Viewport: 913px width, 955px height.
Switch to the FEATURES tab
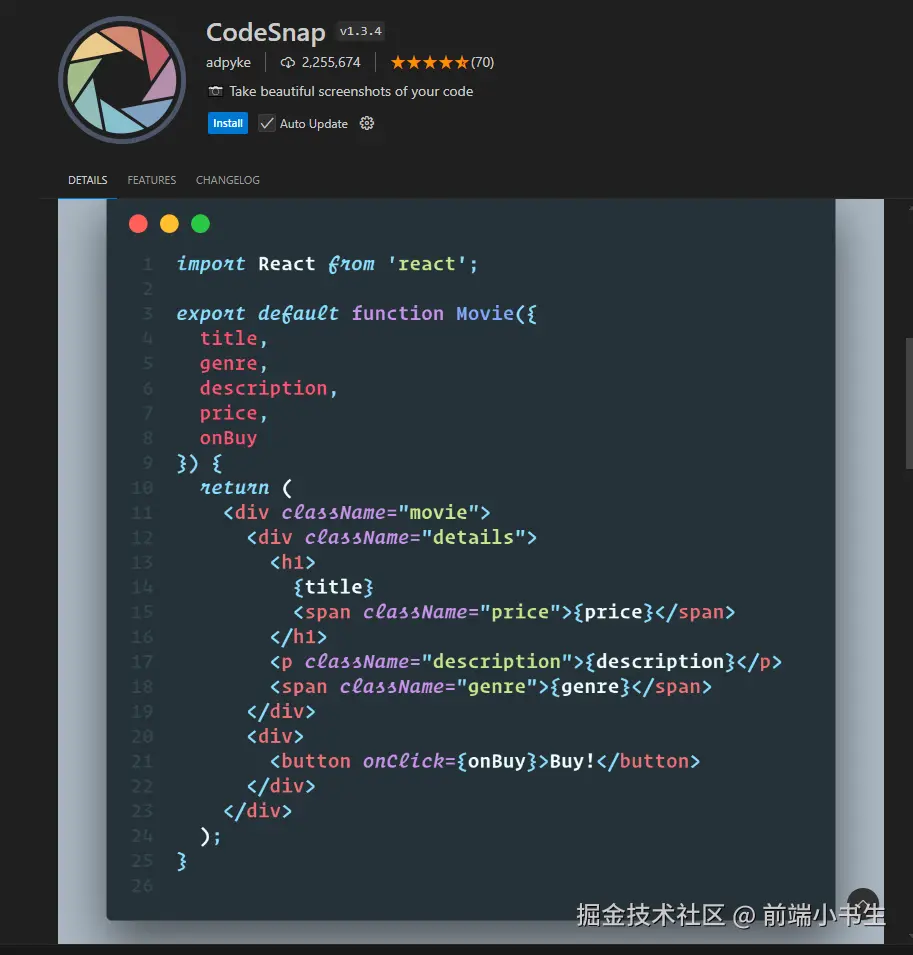pyautogui.click(x=151, y=180)
